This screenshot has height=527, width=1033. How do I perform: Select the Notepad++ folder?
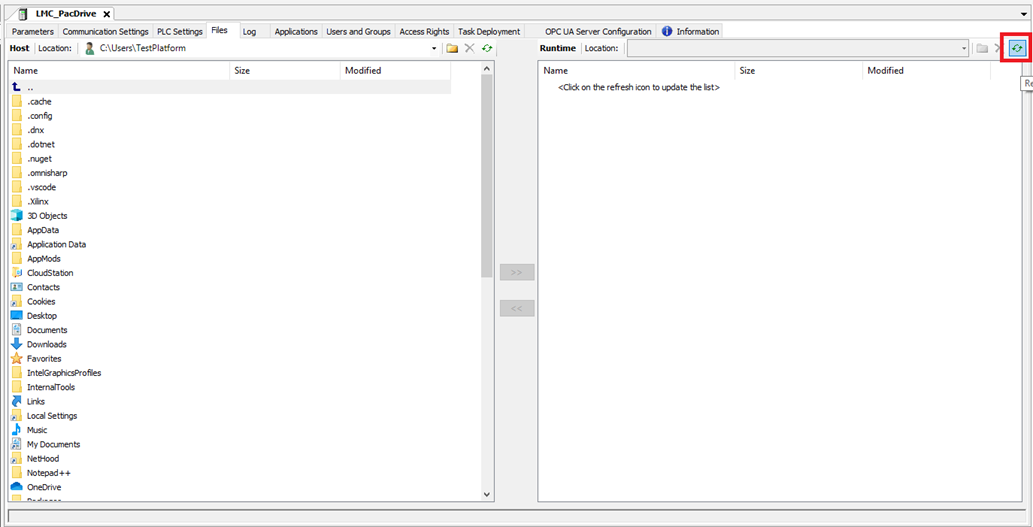tap(48, 473)
